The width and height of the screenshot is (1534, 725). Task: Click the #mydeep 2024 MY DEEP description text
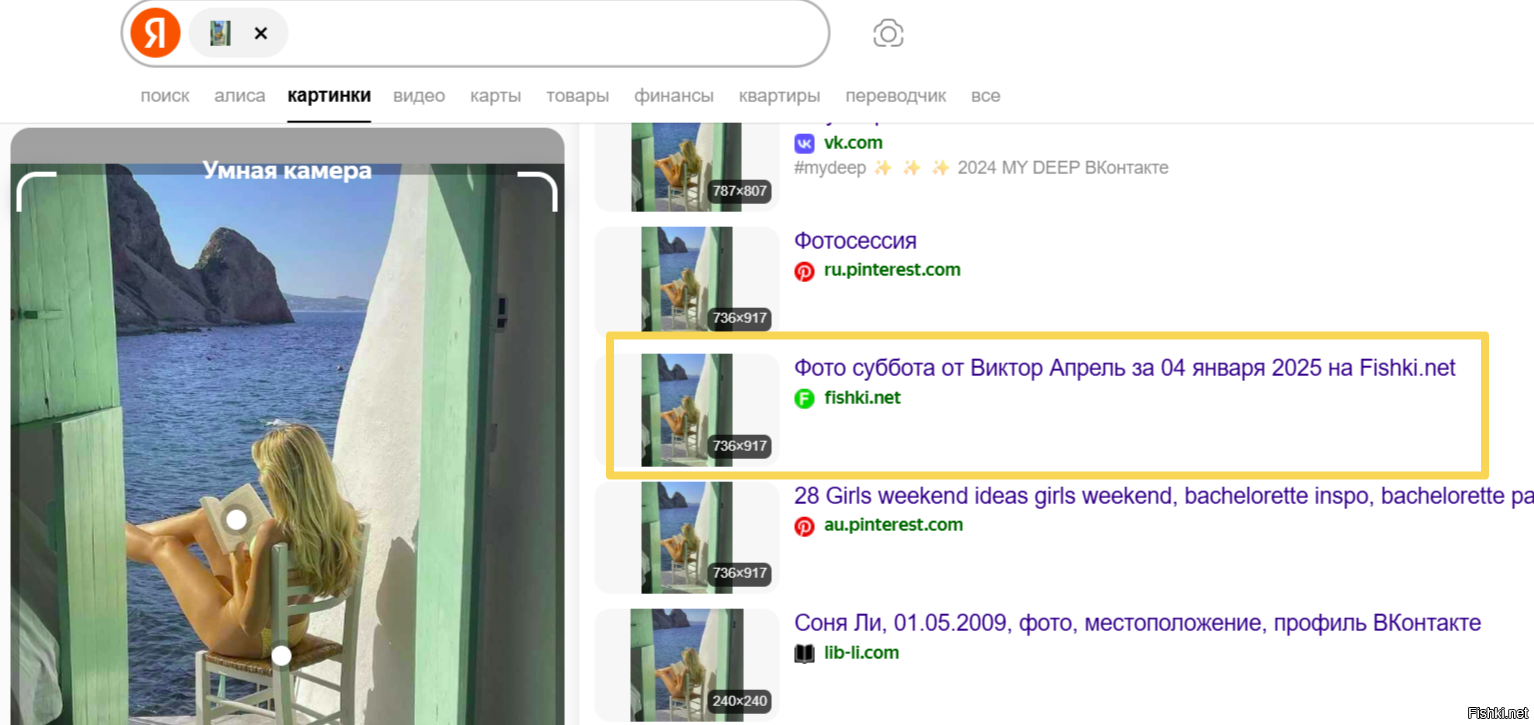981,168
